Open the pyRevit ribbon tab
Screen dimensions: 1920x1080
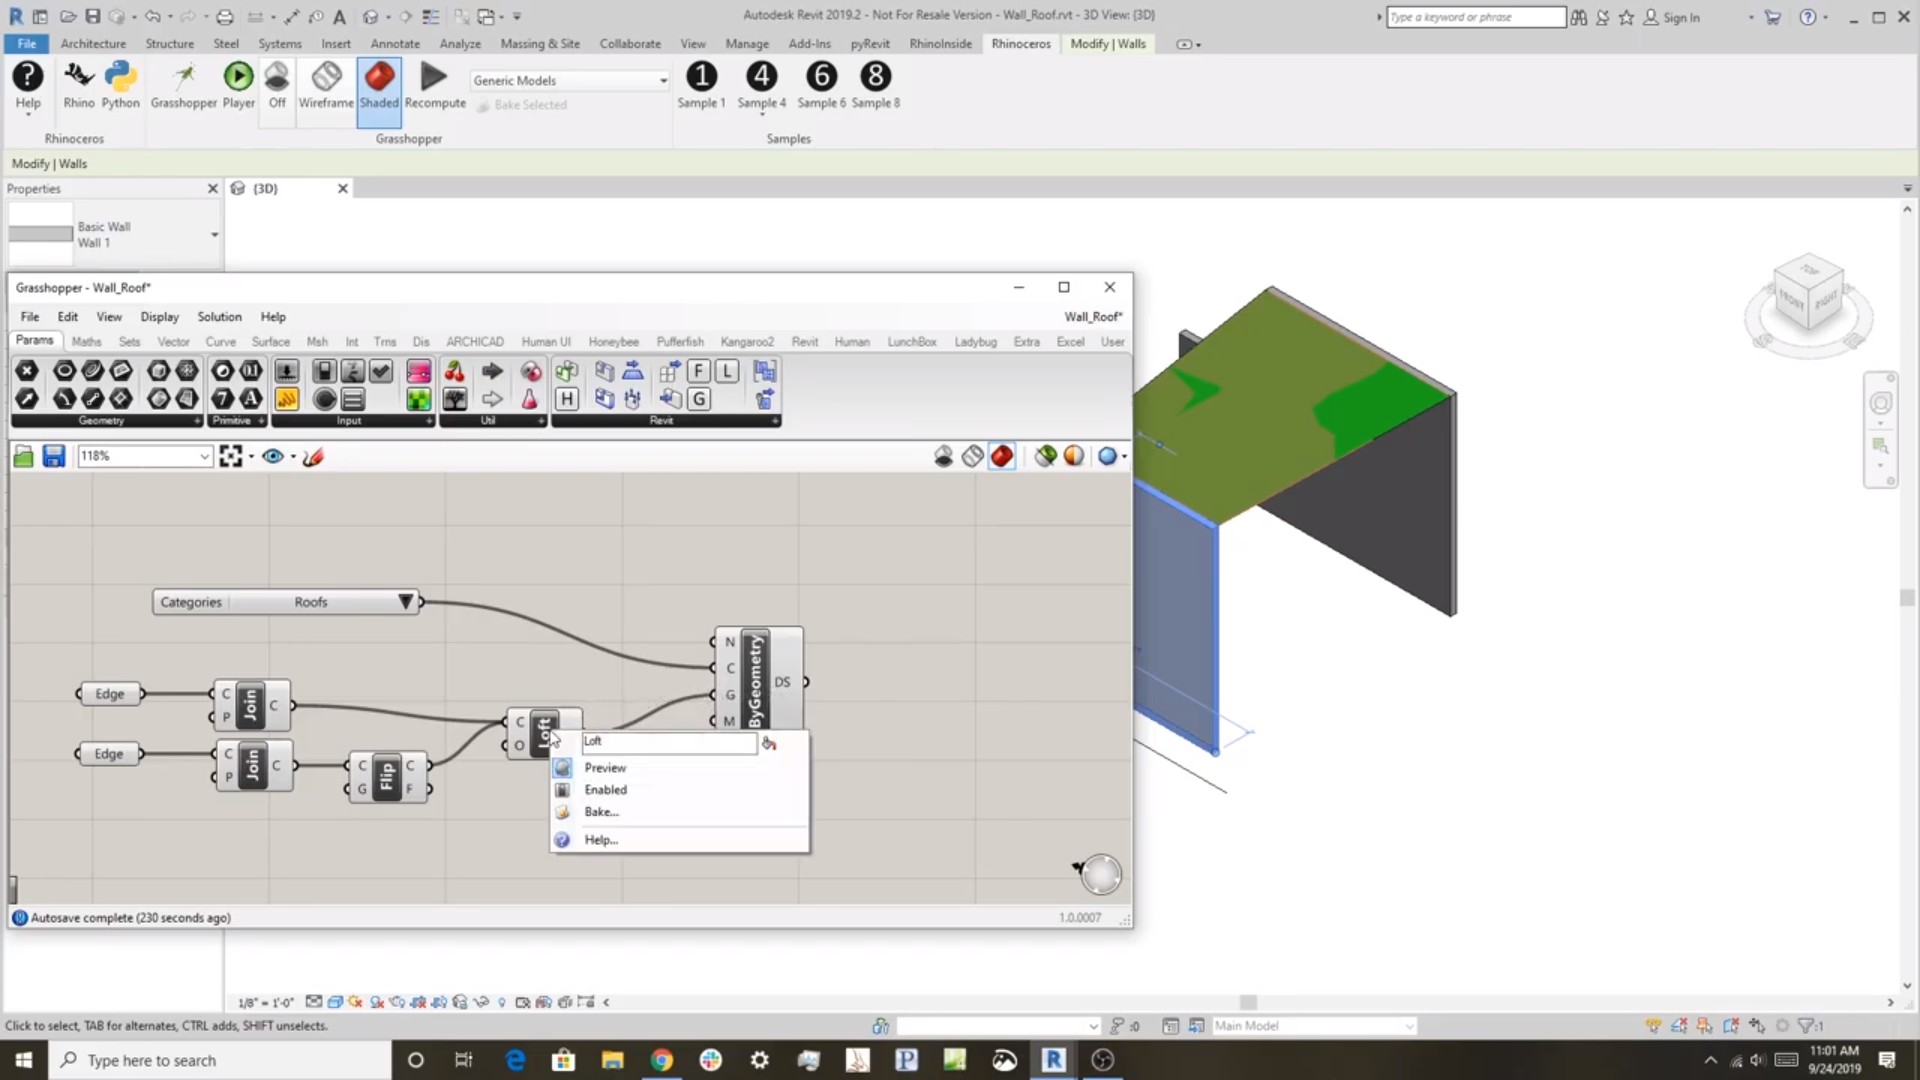(x=869, y=44)
